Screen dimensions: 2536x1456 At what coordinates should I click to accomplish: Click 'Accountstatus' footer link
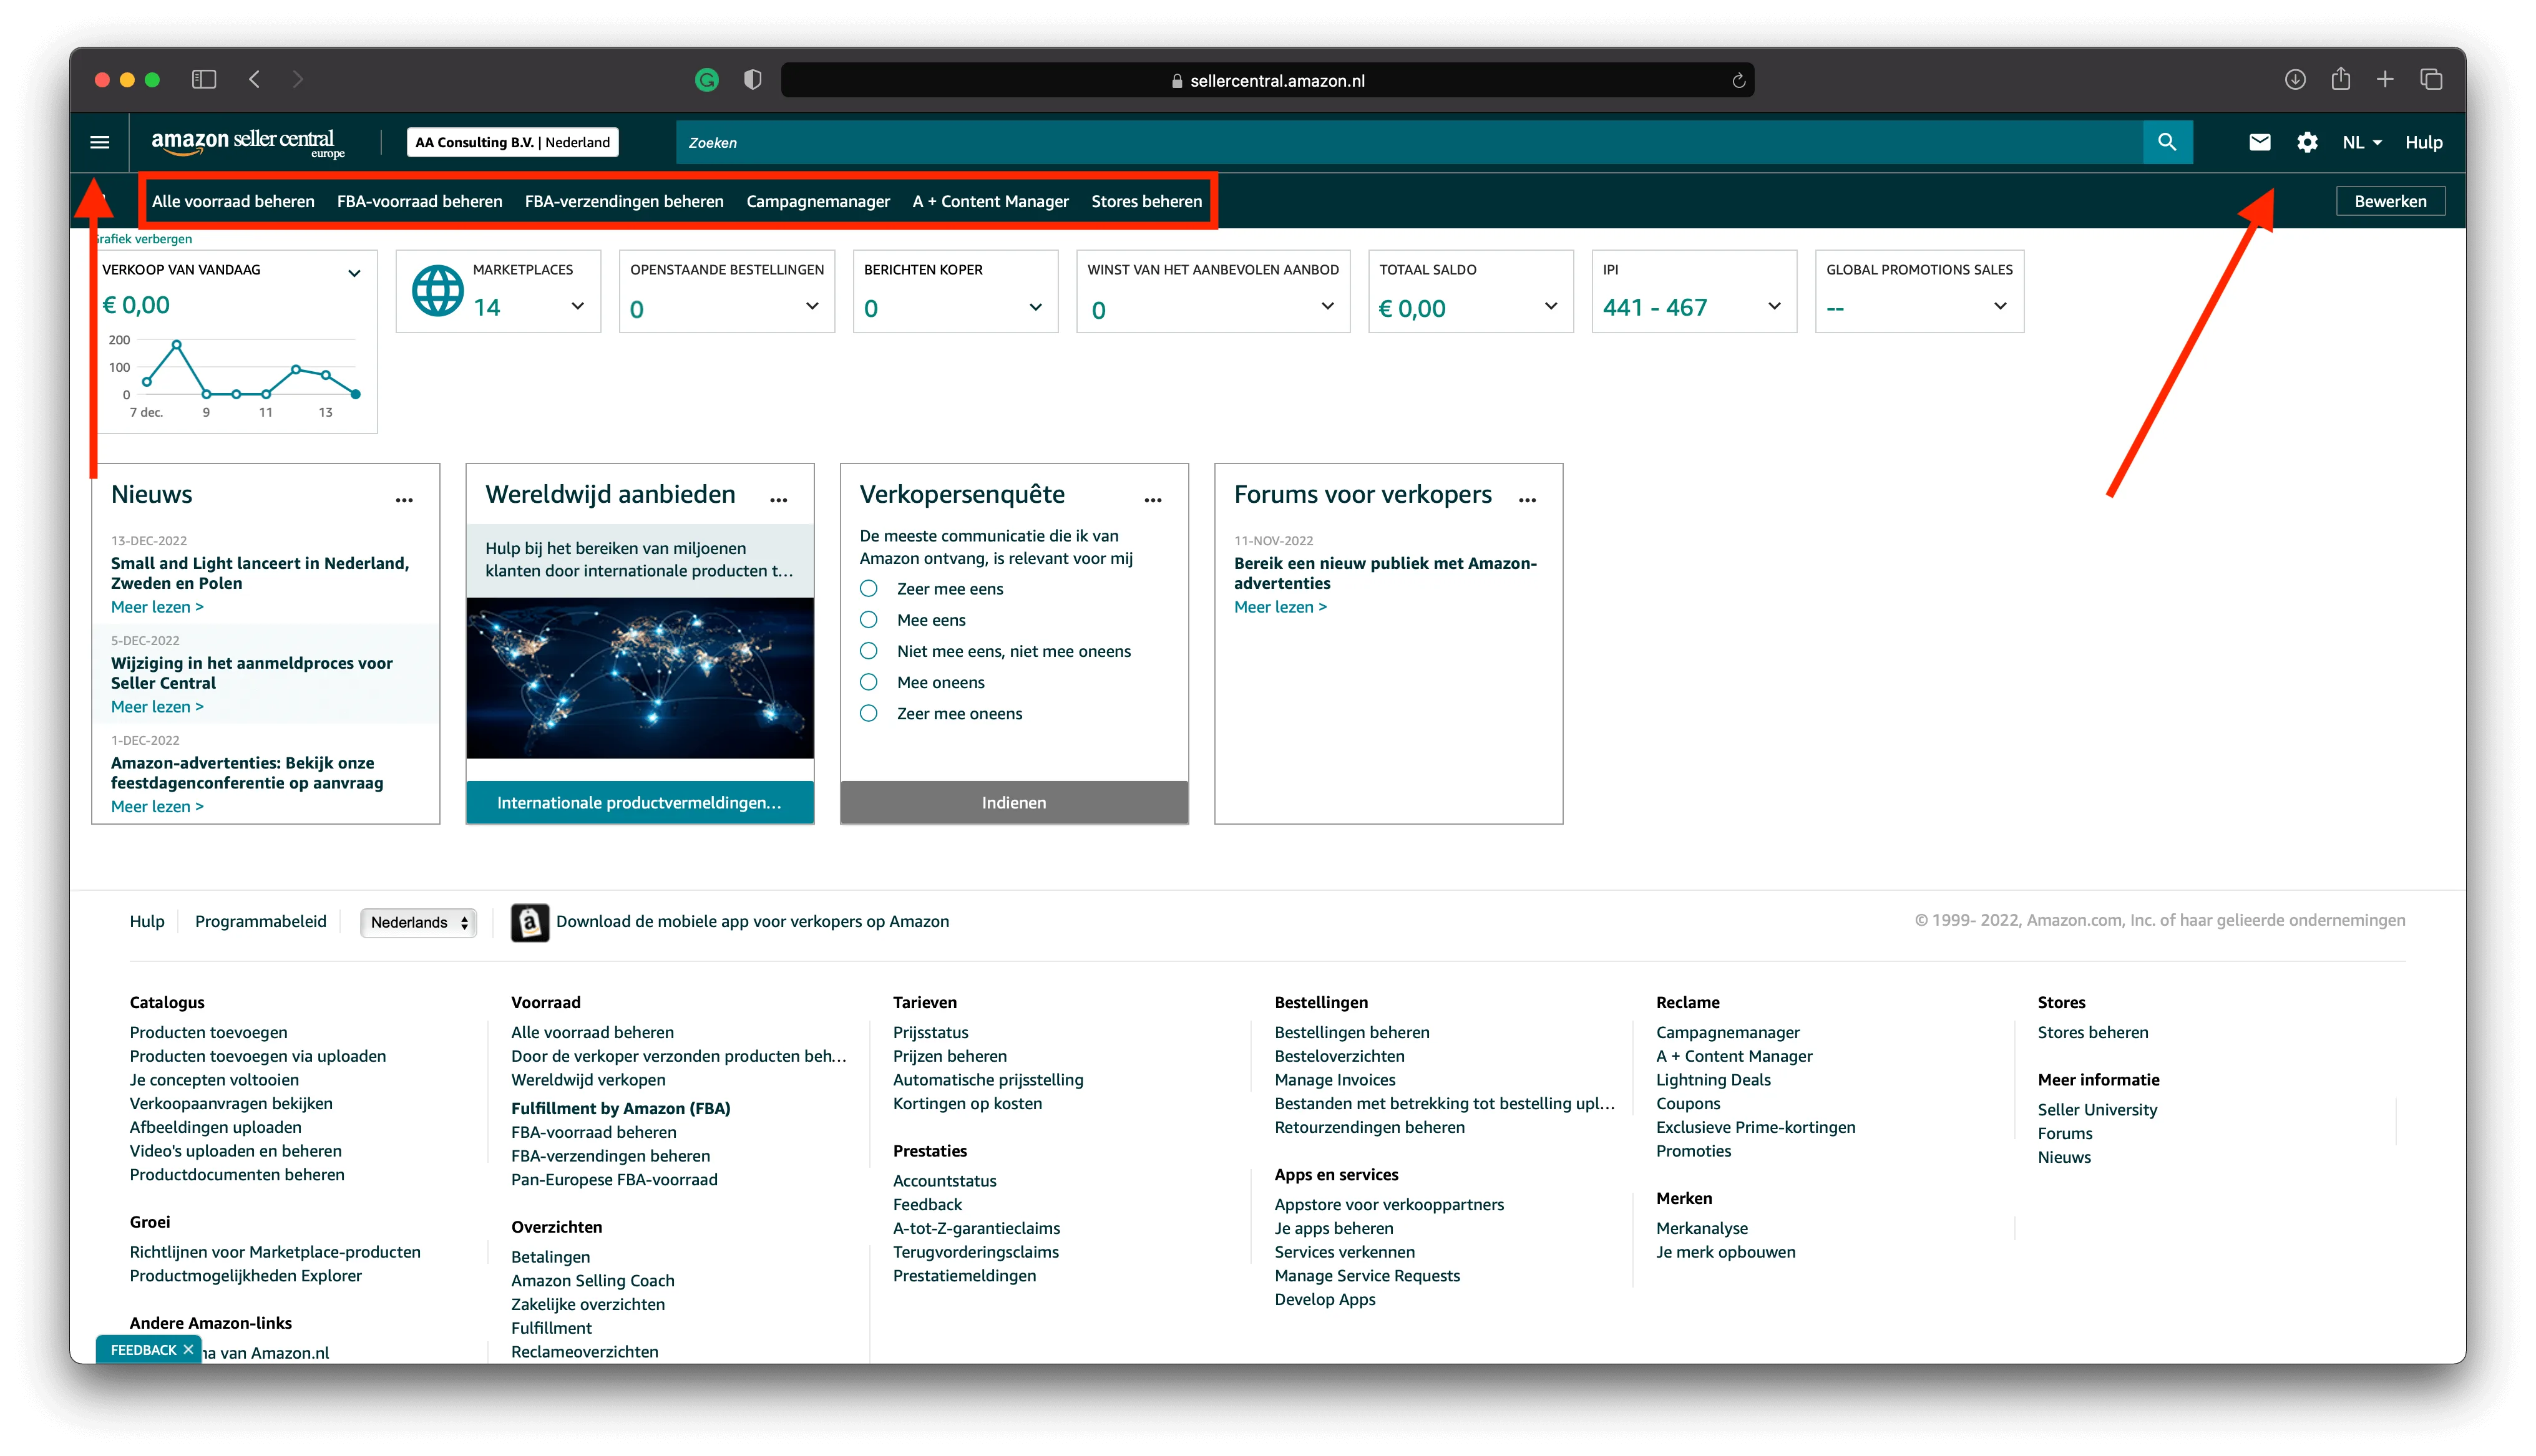[x=944, y=1181]
